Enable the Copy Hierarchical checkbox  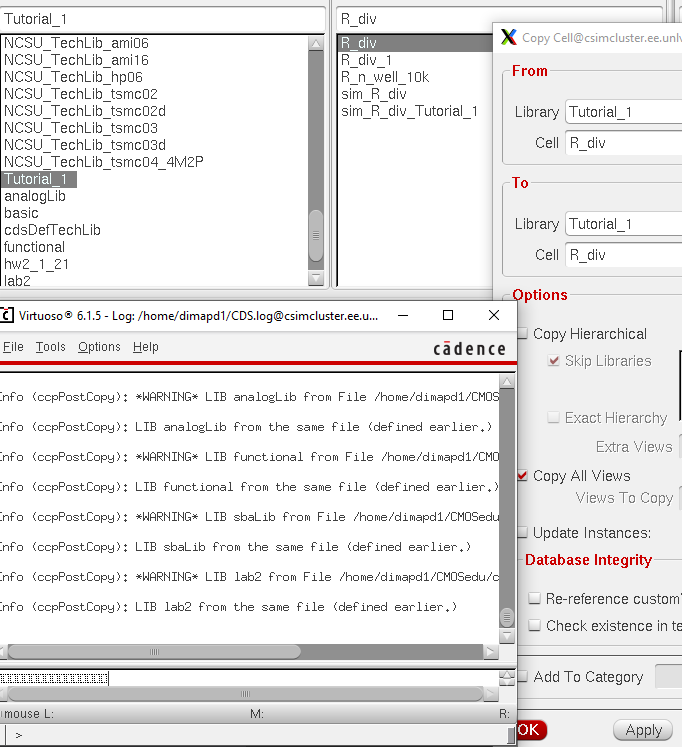coord(522,334)
